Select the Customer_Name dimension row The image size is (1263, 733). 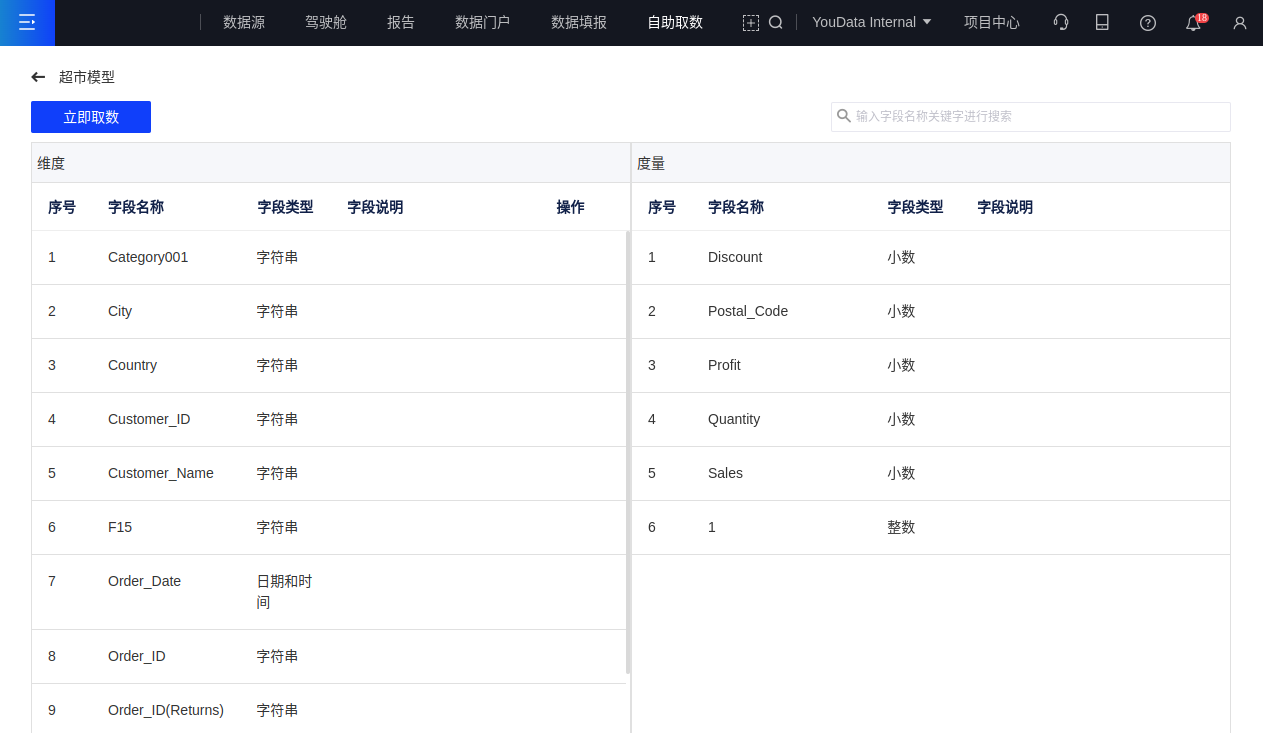160,473
